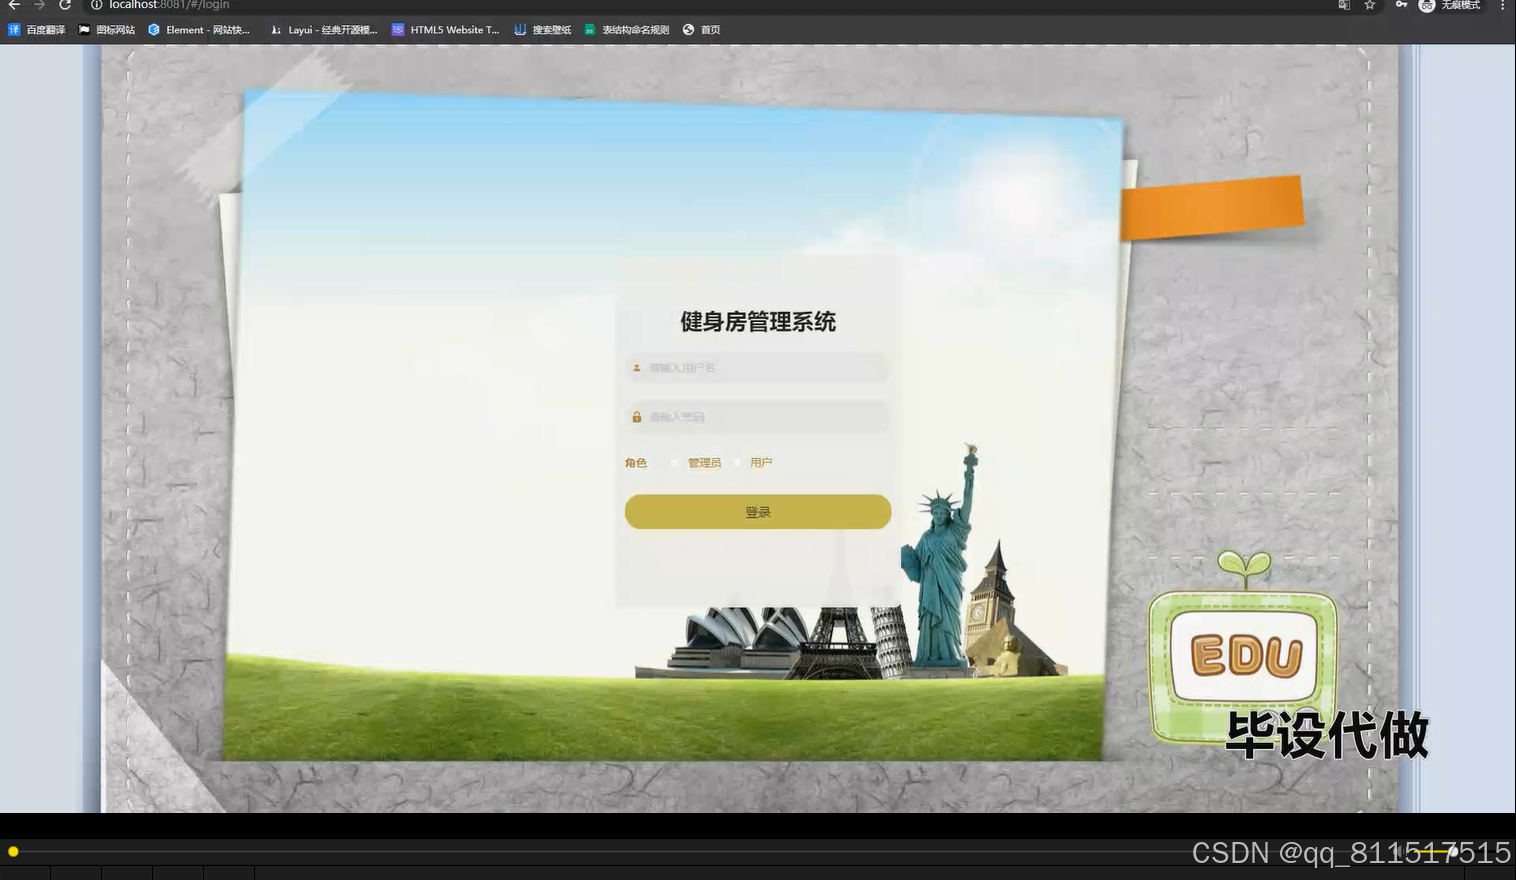The height and width of the screenshot is (880, 1516).
Task: Open the Element bookmark
Action: (199, 30)
